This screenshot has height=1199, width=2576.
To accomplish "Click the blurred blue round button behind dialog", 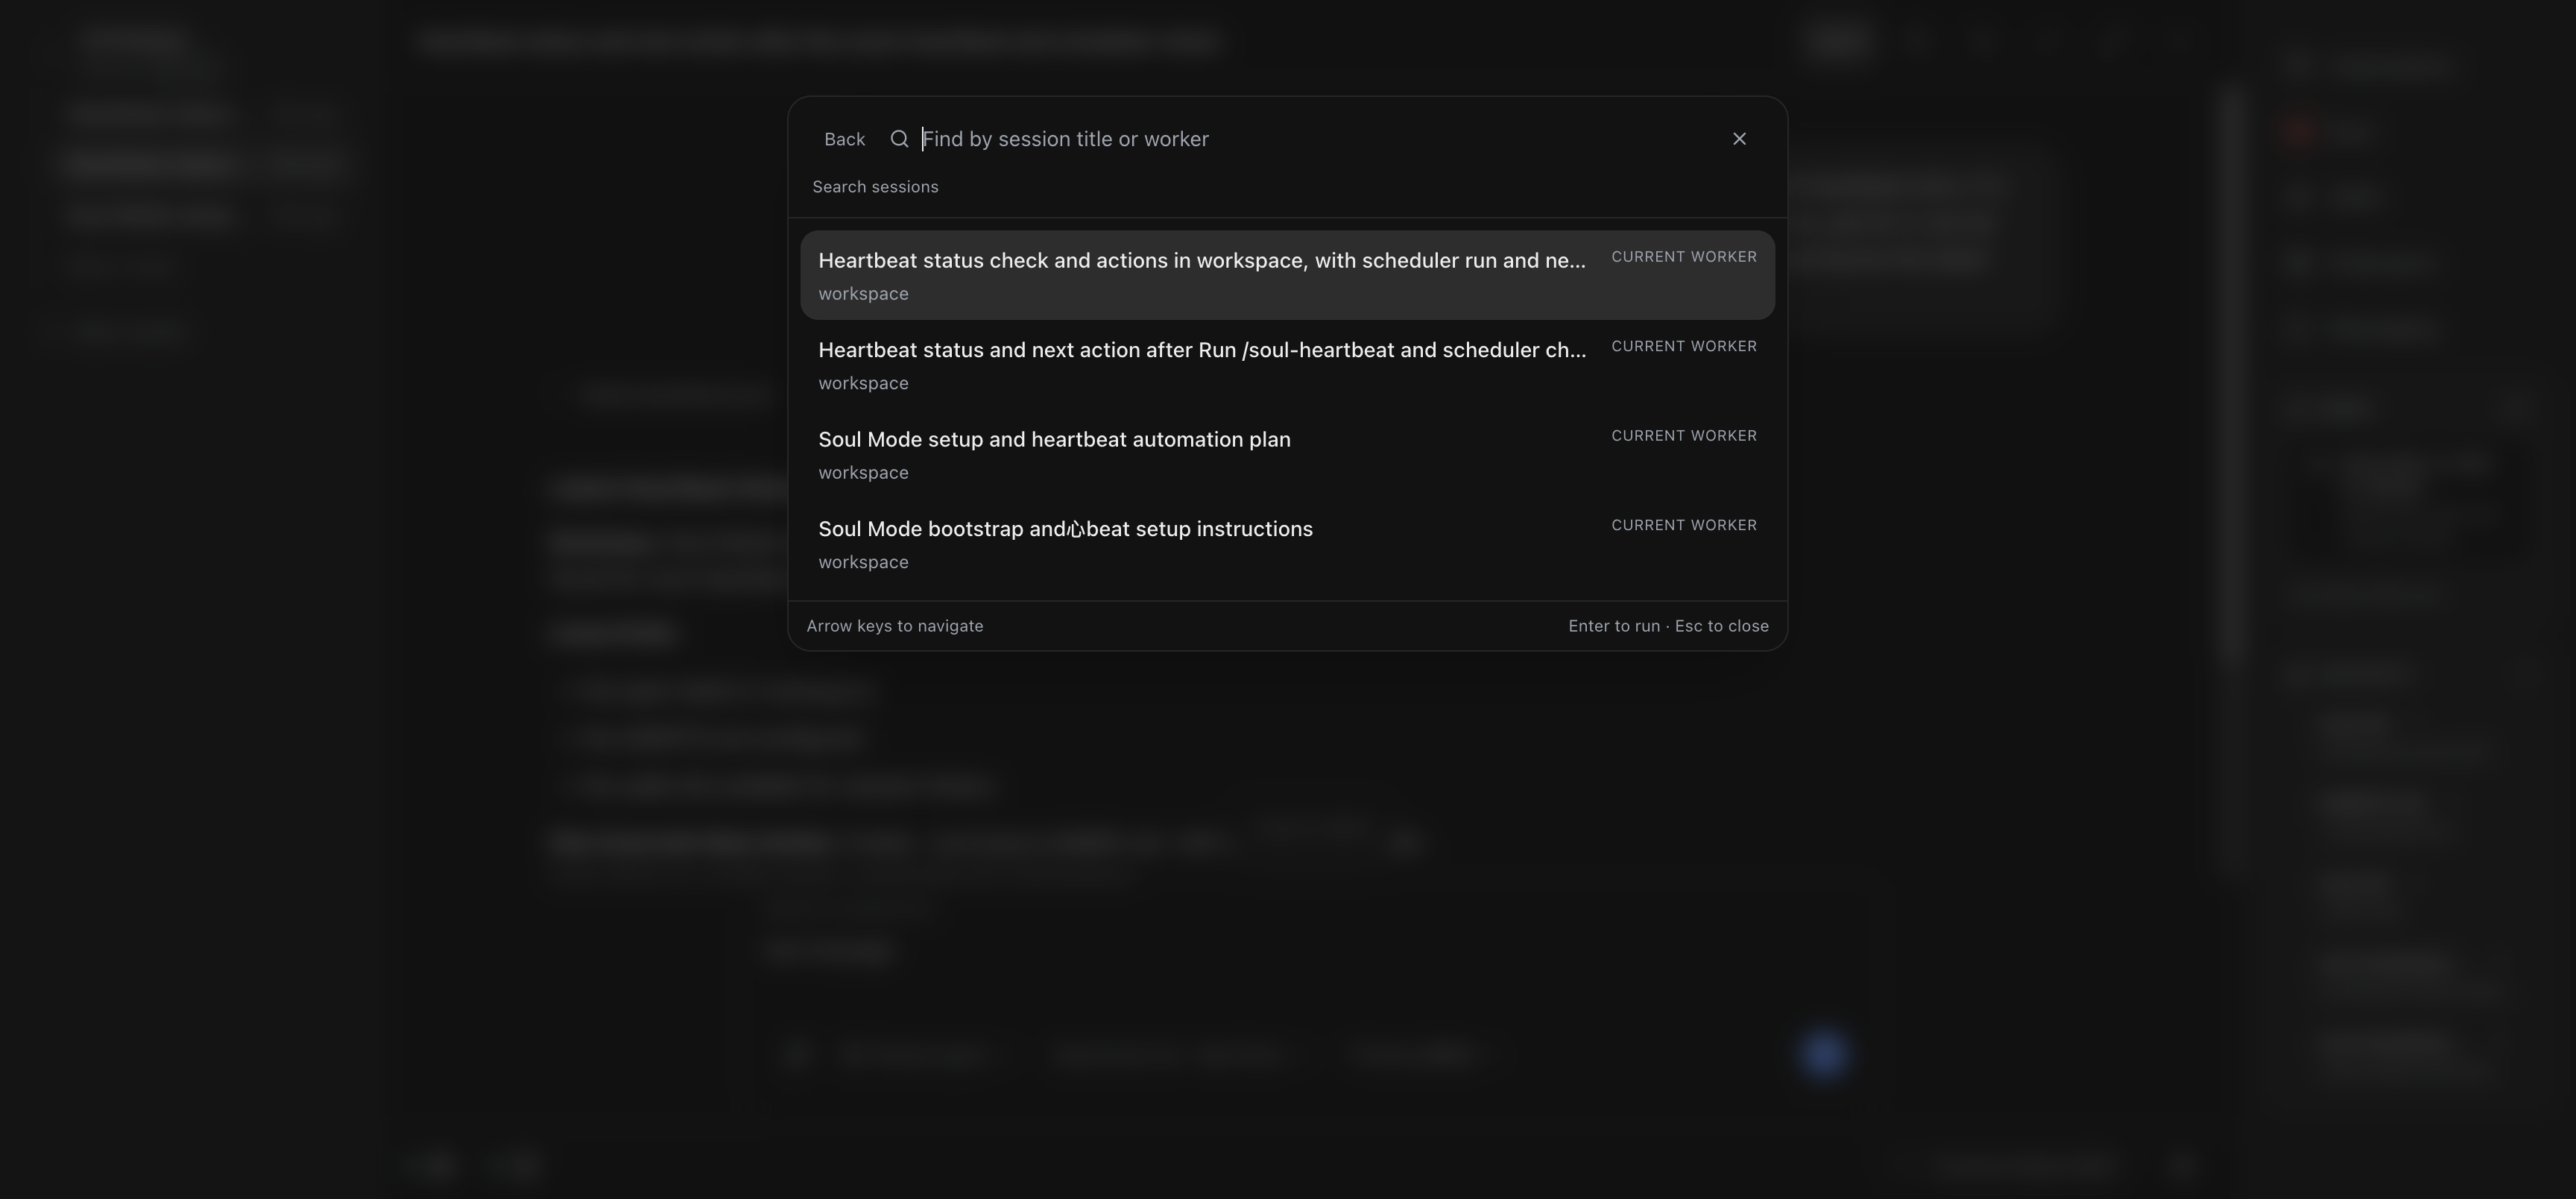I will [1823, 1055].
